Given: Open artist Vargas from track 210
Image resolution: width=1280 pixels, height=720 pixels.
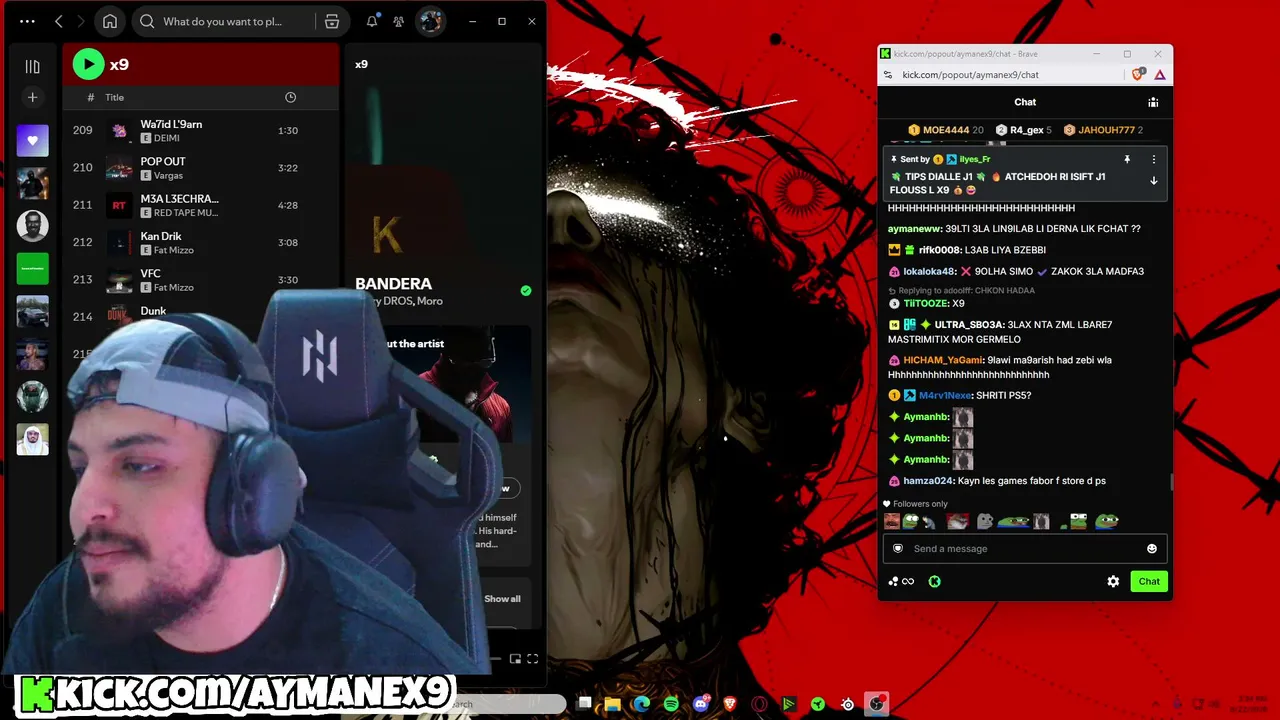Looking at the screenshot, I should (168, 175).
